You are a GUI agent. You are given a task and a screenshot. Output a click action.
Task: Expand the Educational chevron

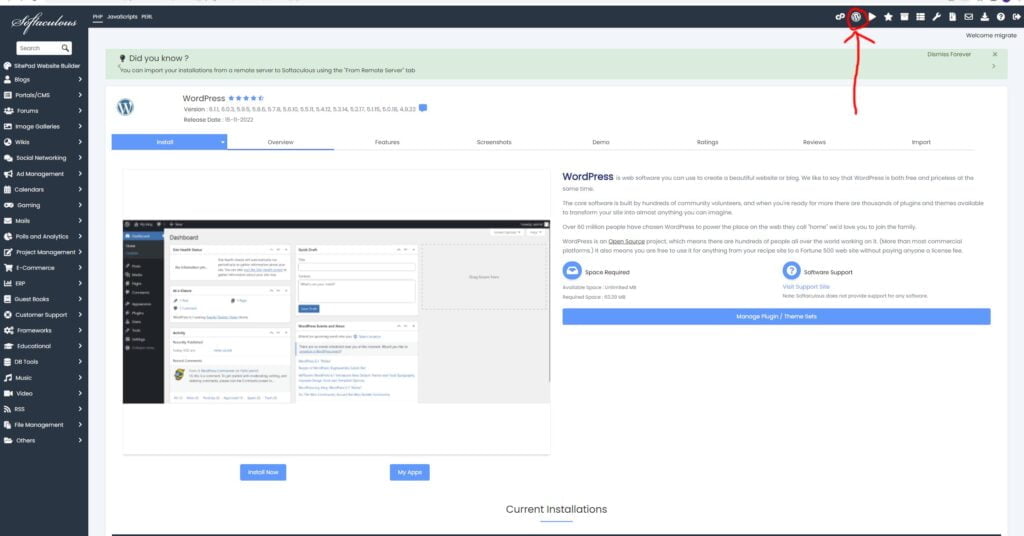(x=80, y=346)
